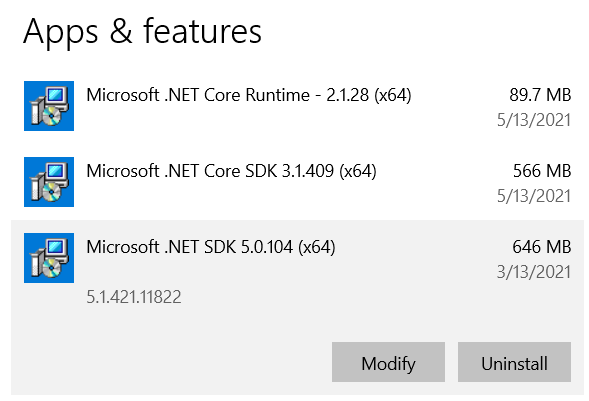Click the .NET SDK 5.0.104 installer icon

(x=49, y=258)
